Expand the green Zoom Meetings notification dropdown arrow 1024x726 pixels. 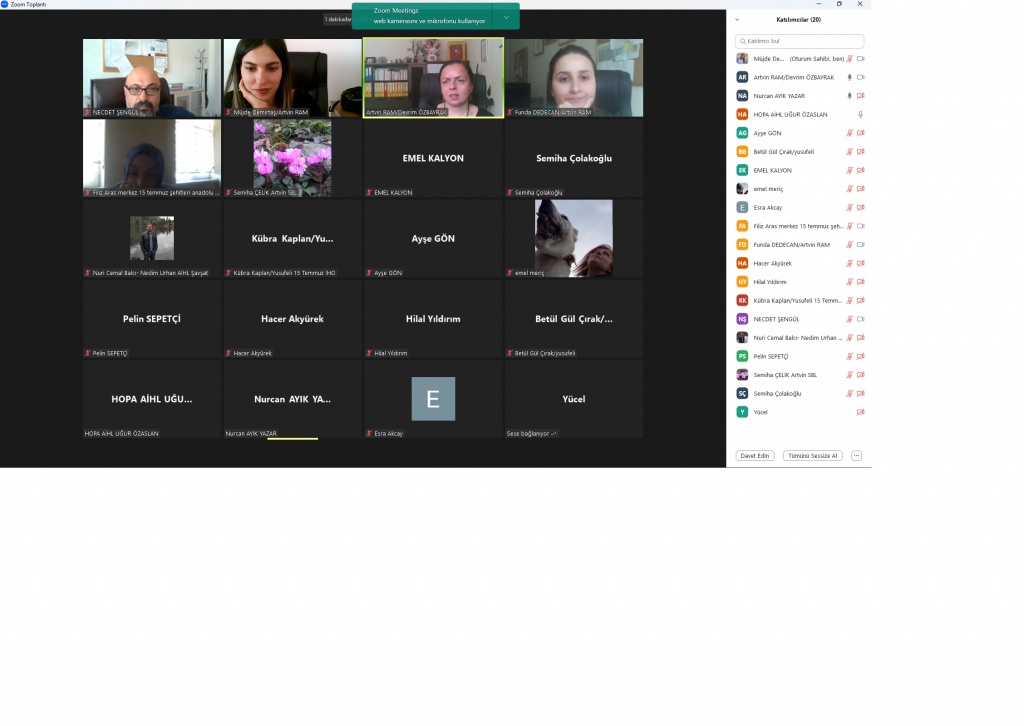pyautogui.click(x=506, y=17)
